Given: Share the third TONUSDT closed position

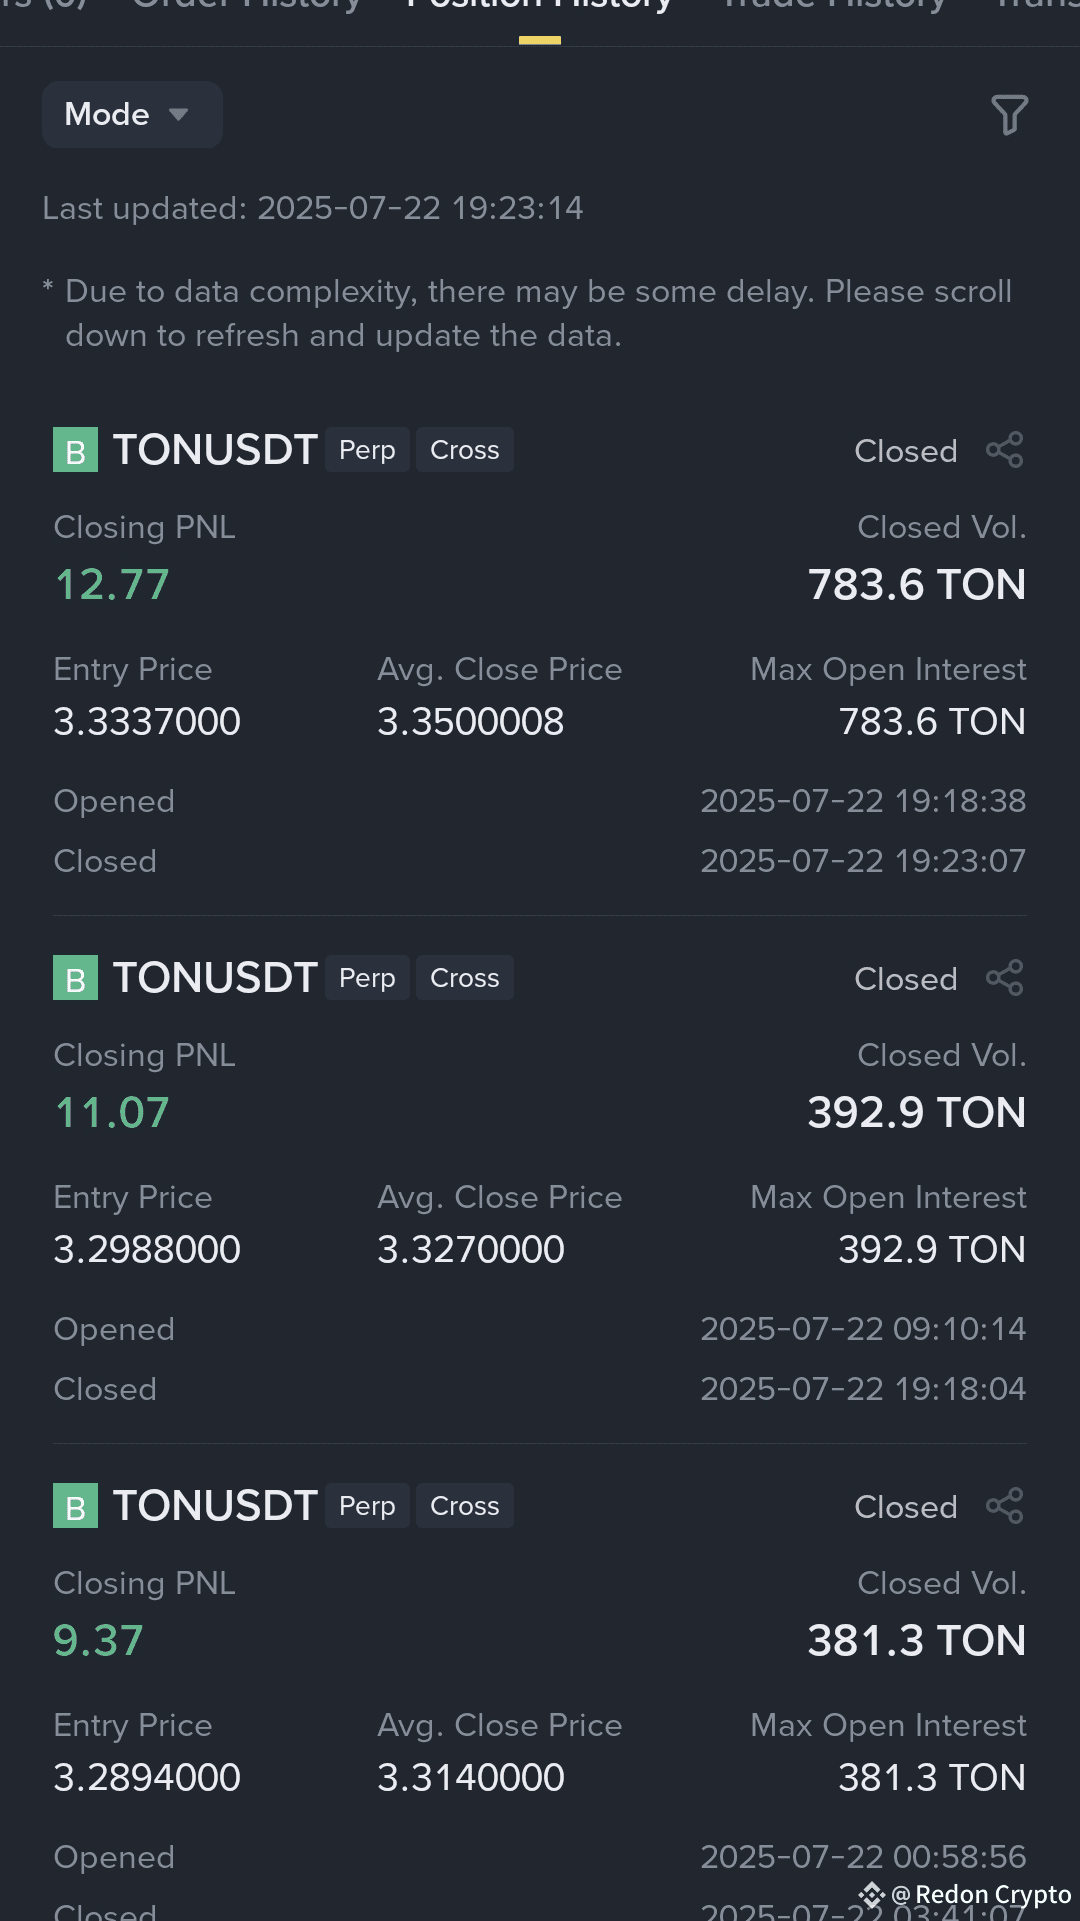Looking at the screenshot, I should 1005,1506.
